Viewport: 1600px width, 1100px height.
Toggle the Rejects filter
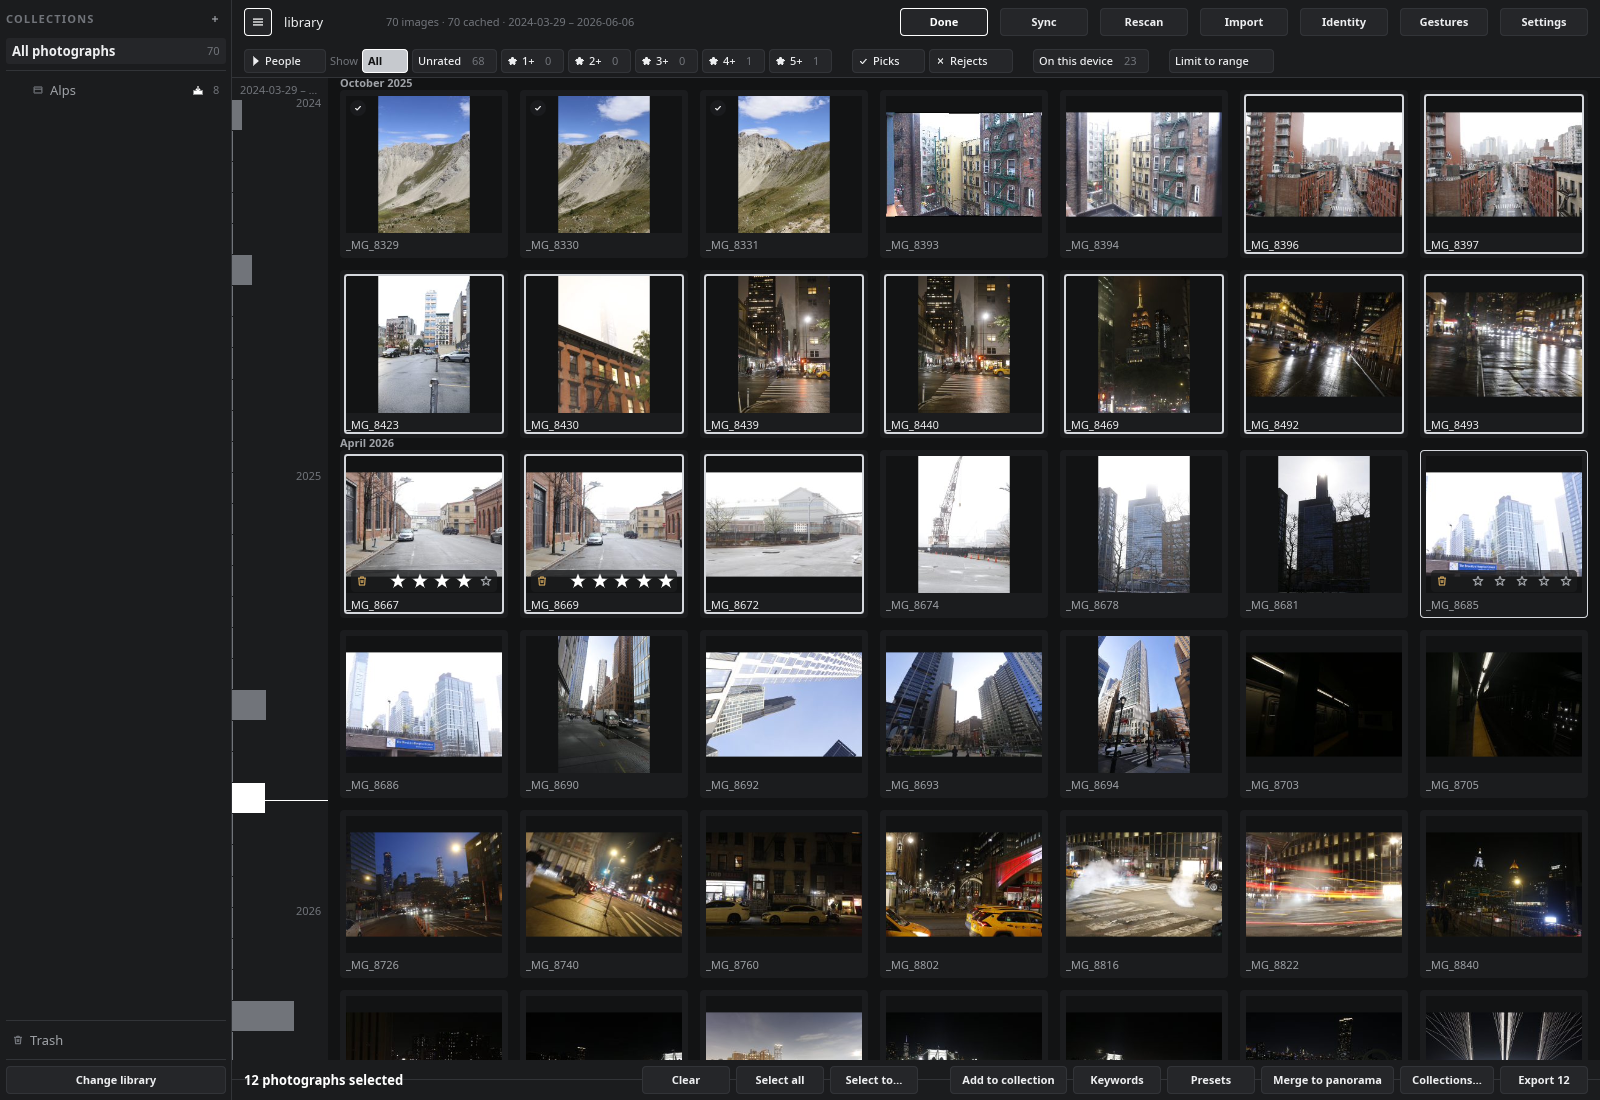click(x=970, y=61)
